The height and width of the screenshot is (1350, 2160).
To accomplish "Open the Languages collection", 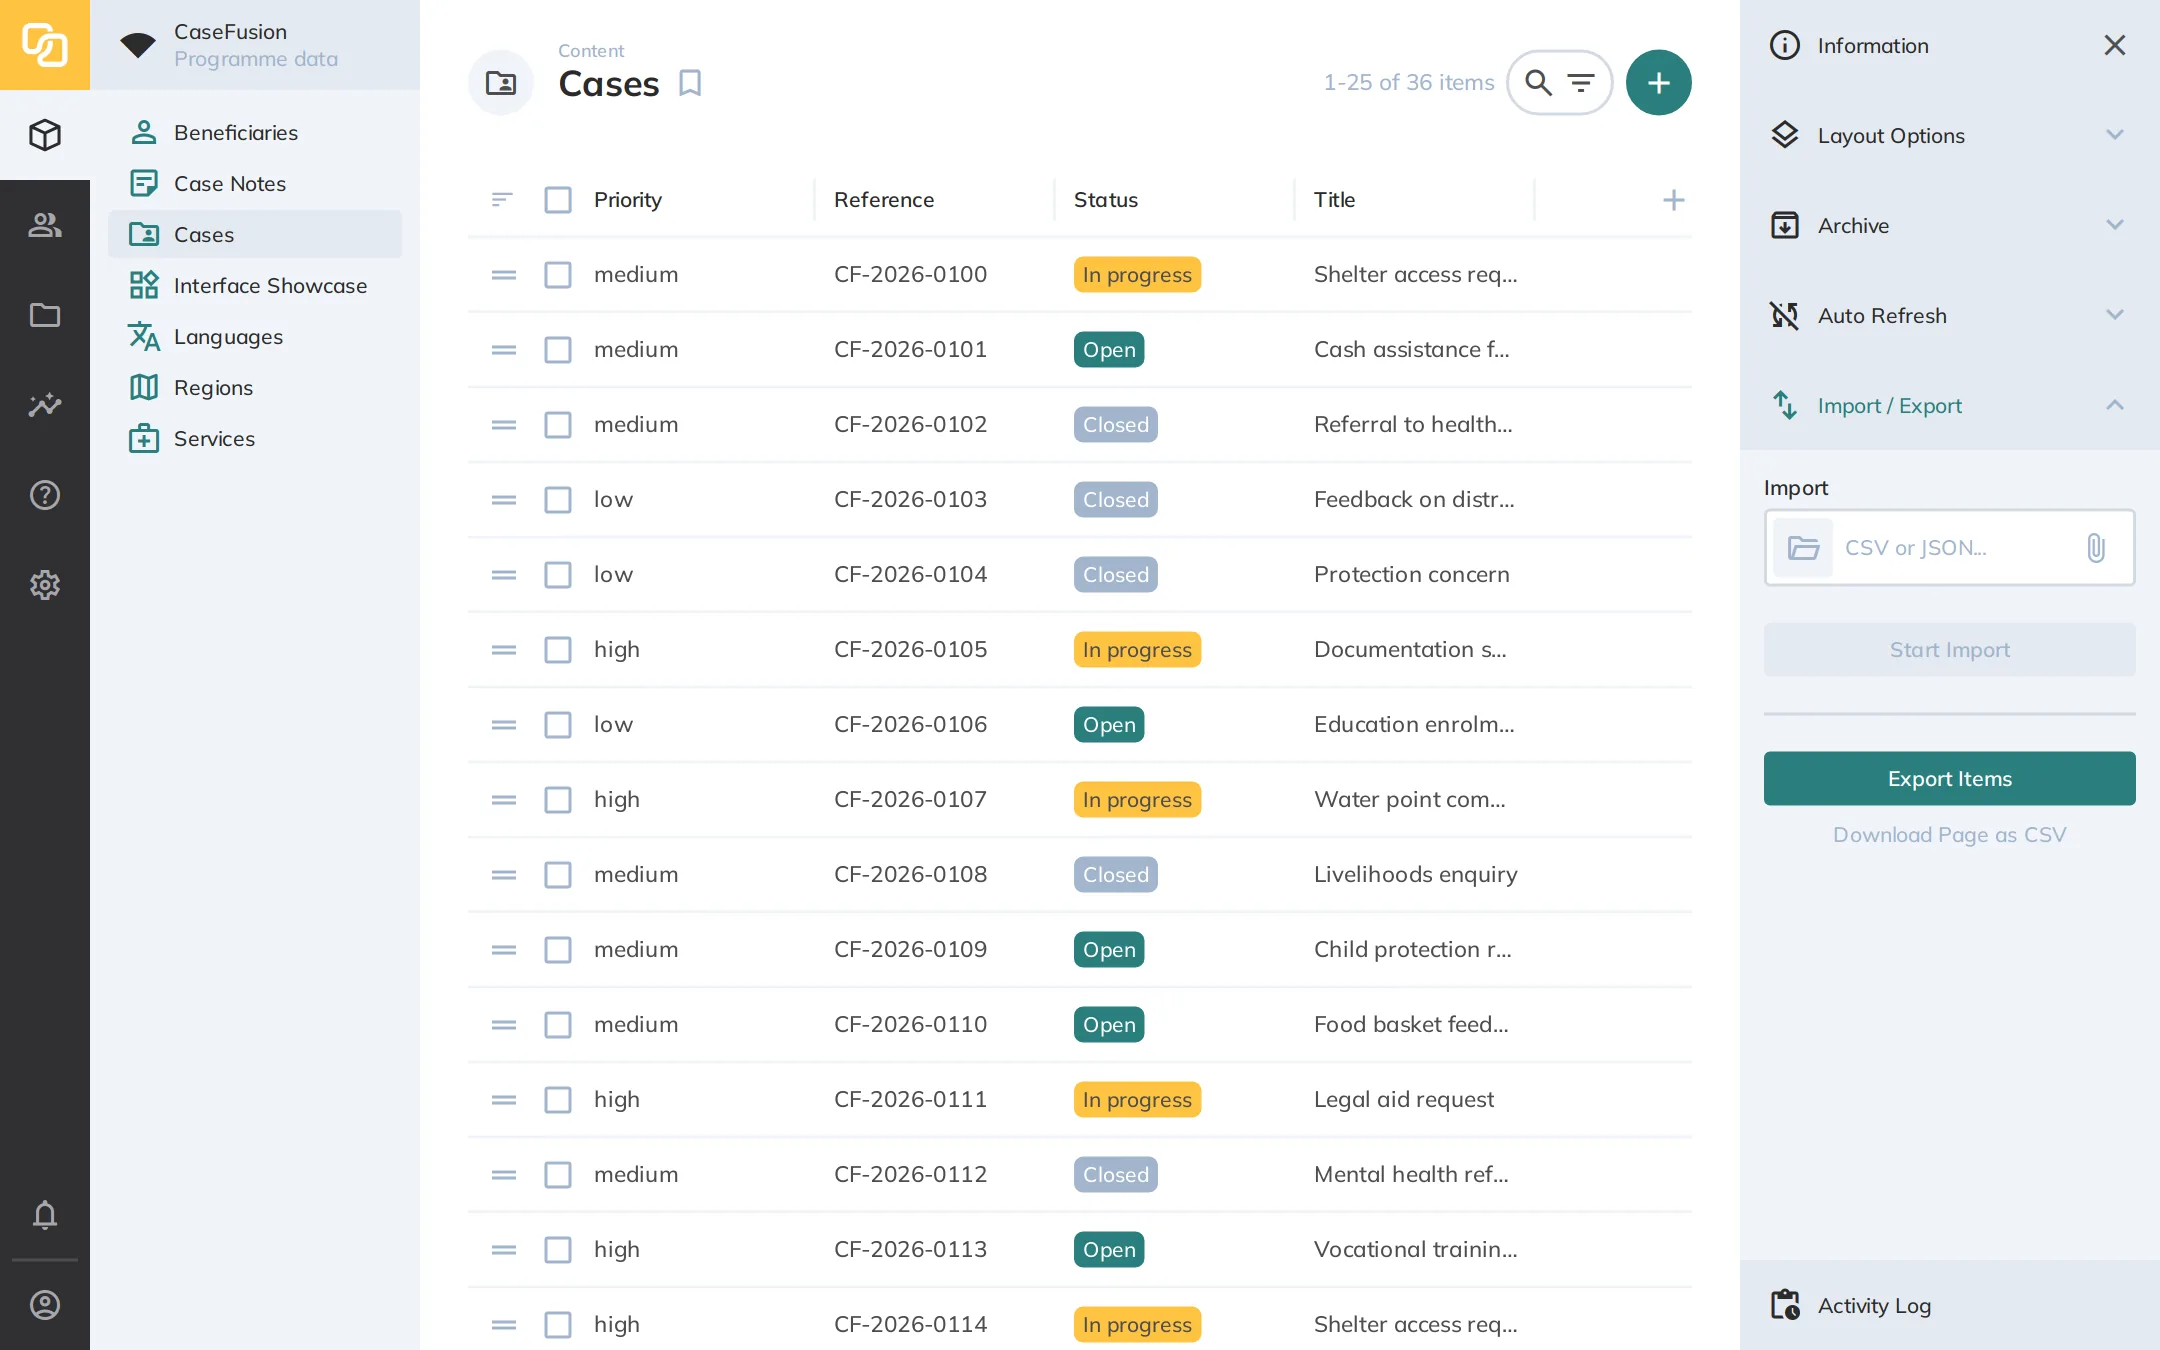I will [x=255, y=337].
